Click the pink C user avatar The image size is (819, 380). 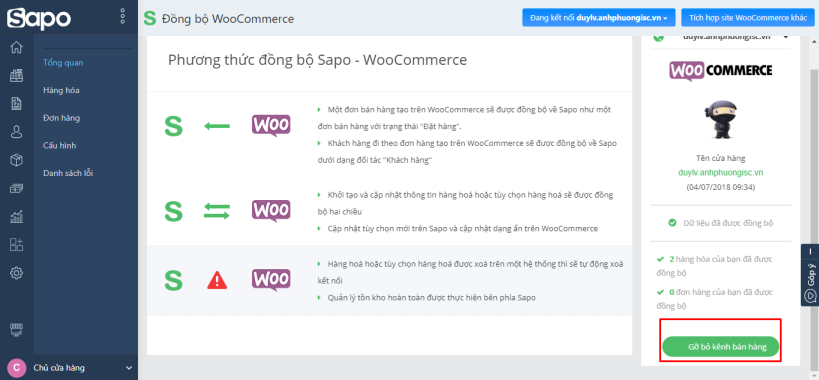click(x=17, y=368)
